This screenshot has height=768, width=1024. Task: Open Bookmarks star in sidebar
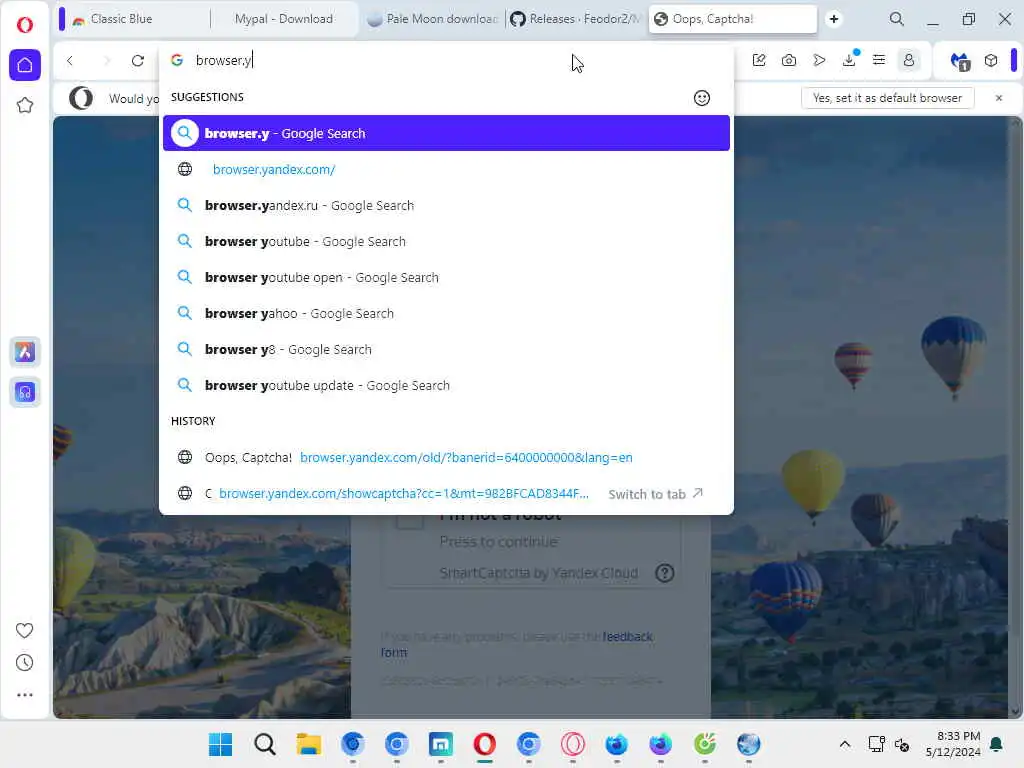(25, 105)
